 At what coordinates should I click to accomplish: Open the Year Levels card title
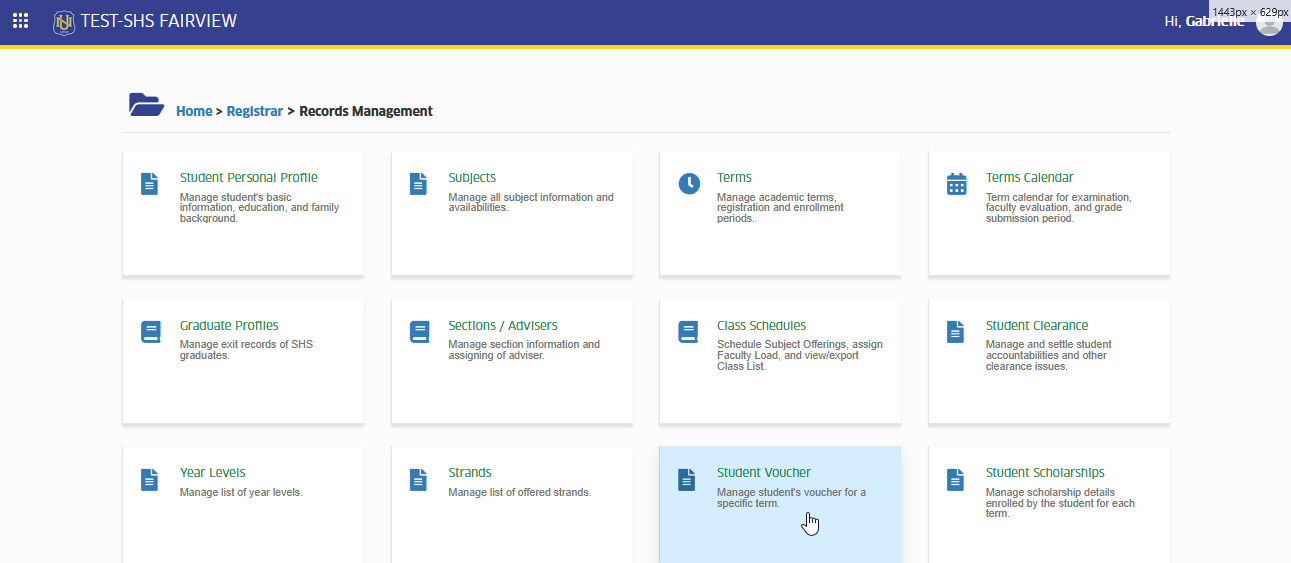[213, 473]
